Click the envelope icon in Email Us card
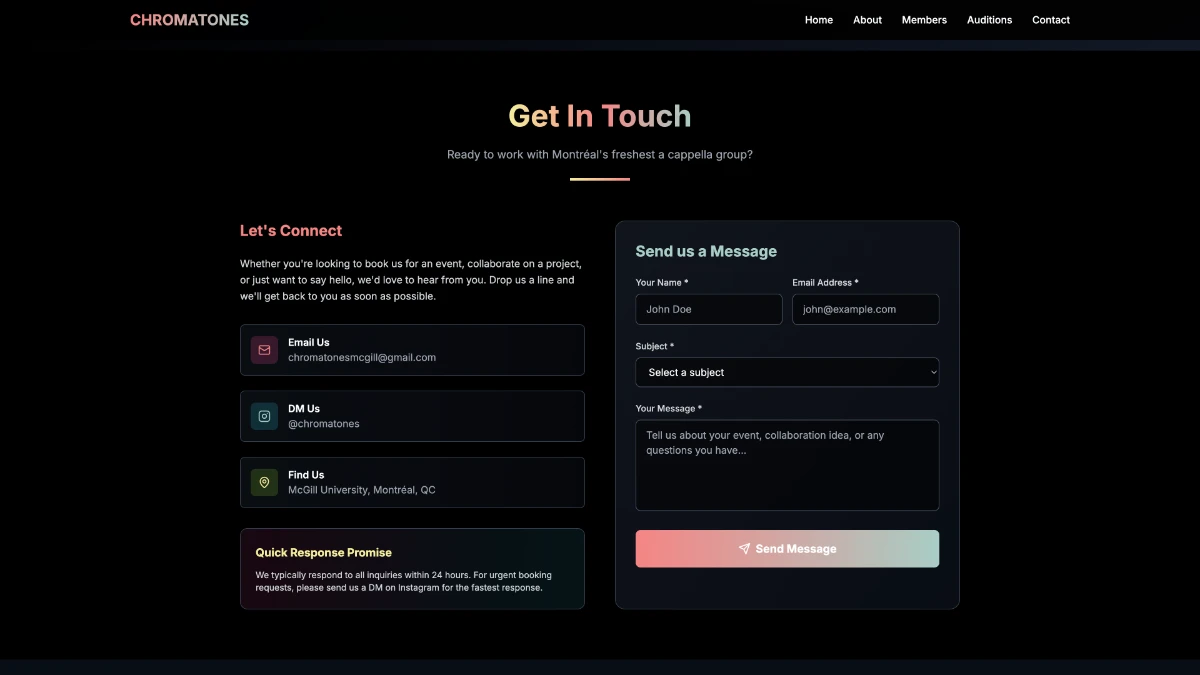The height and width of the screenshot is (675, 1200). tap(264, 350)
